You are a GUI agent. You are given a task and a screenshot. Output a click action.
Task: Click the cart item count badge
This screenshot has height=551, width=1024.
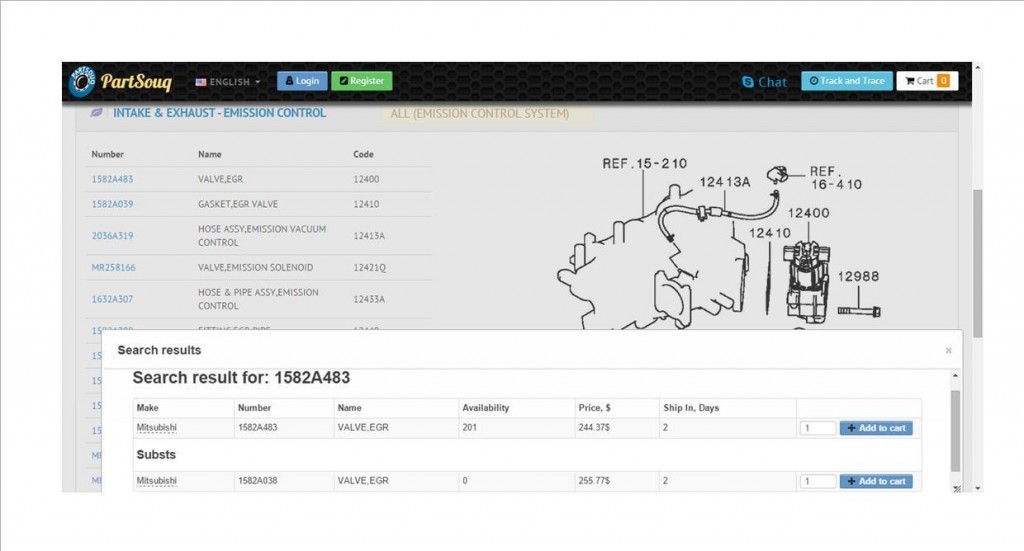click(x=944, y=81)
